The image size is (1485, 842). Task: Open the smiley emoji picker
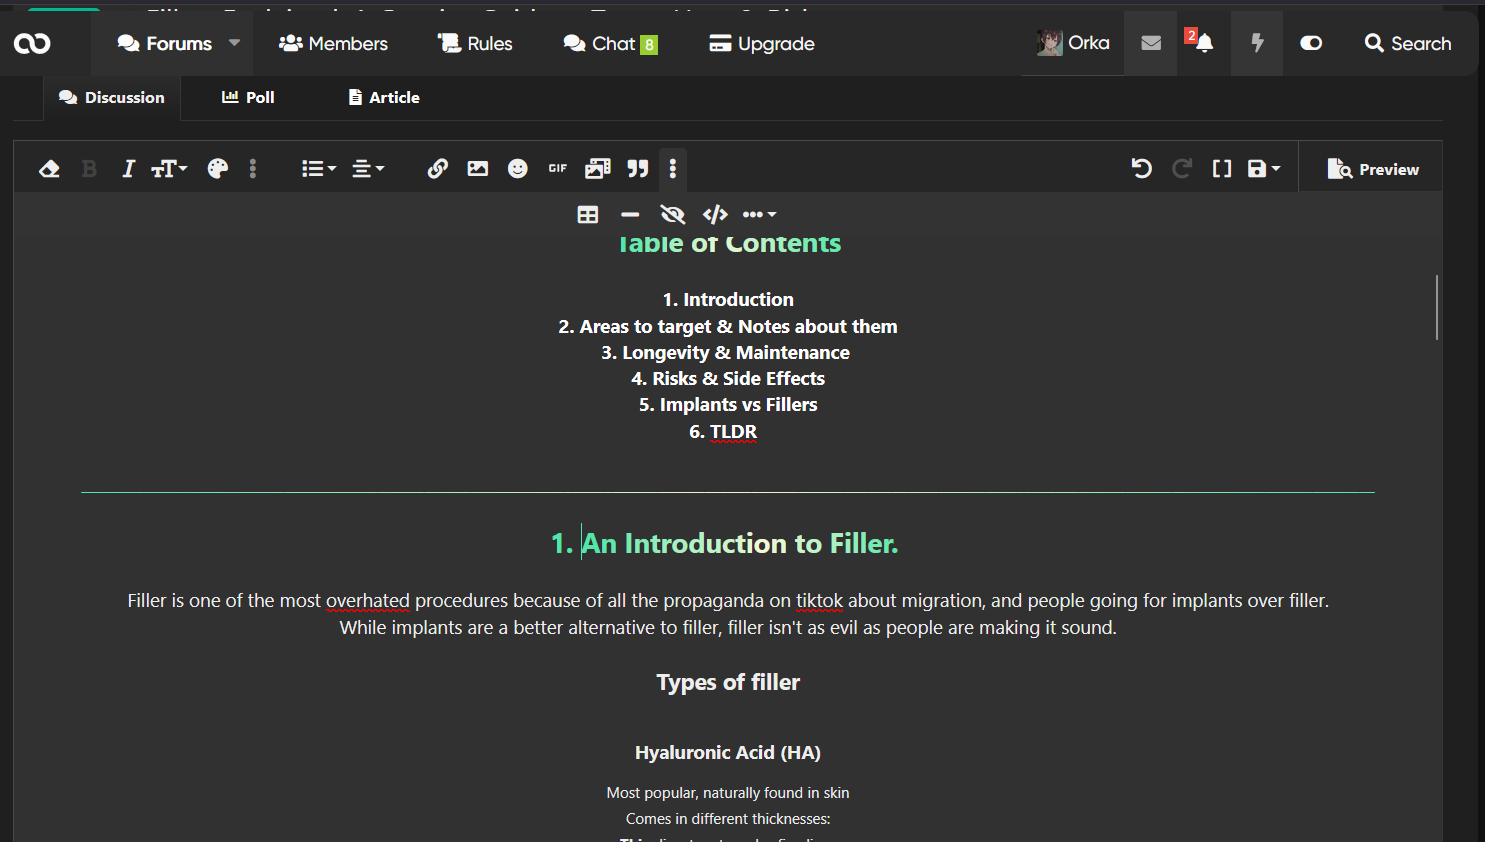517,169
